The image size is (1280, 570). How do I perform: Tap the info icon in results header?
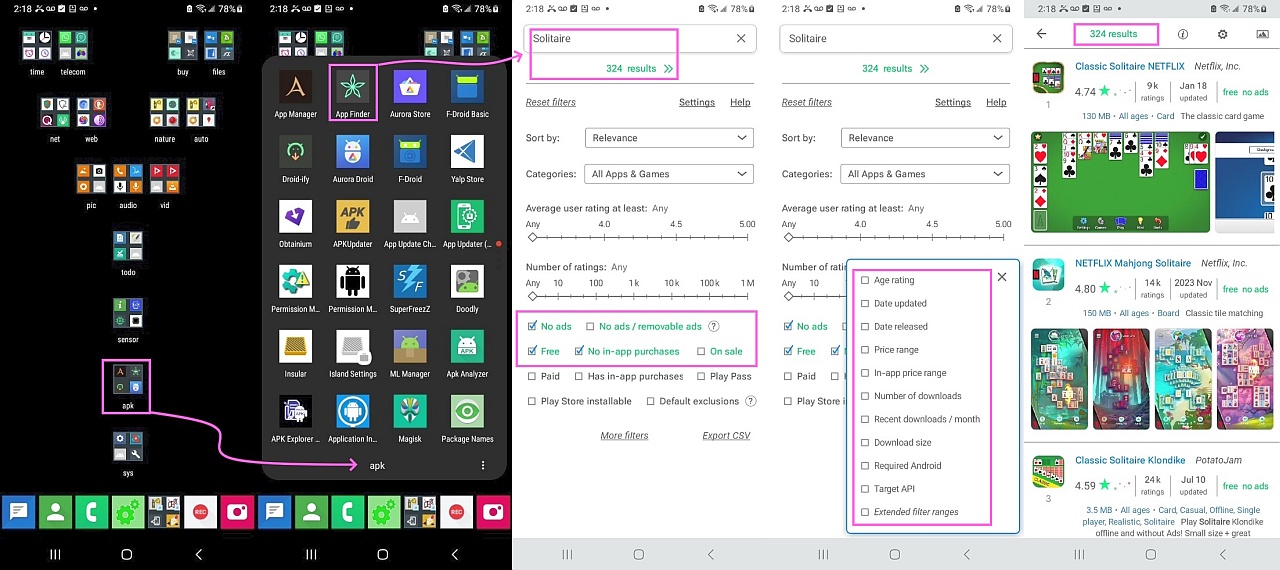[x=1183, y=34]
